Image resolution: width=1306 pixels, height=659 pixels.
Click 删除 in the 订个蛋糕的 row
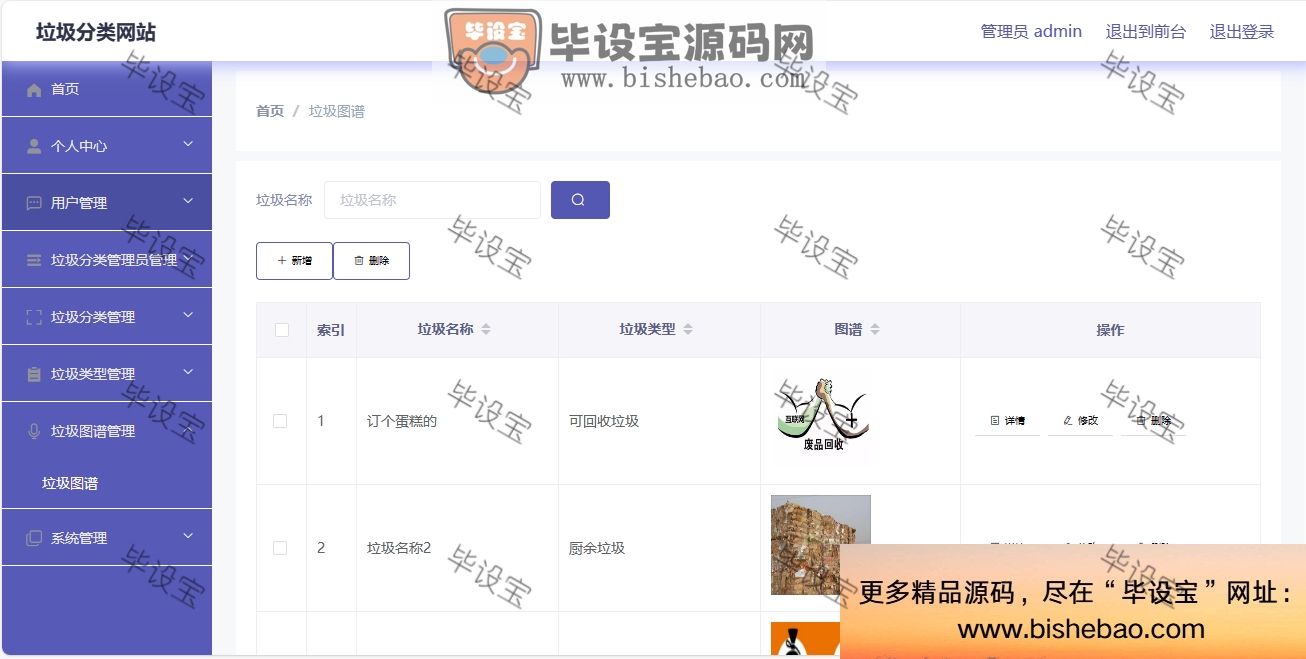[x=1153, y=421]
